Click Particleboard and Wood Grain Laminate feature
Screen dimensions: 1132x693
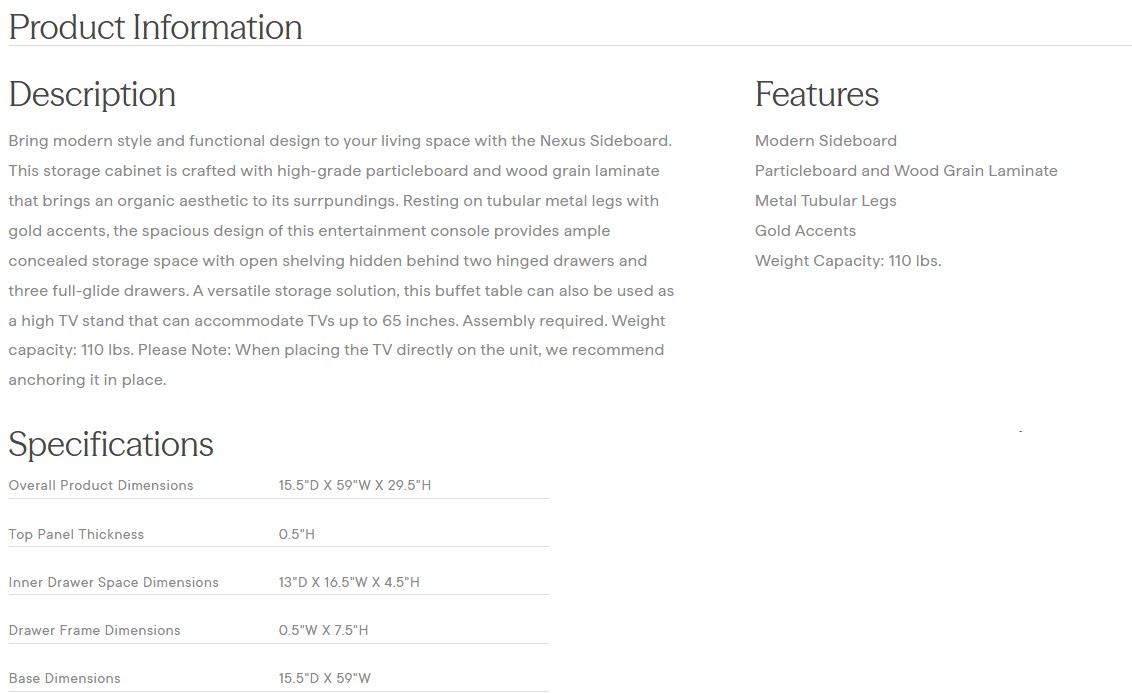pos(905,171)
